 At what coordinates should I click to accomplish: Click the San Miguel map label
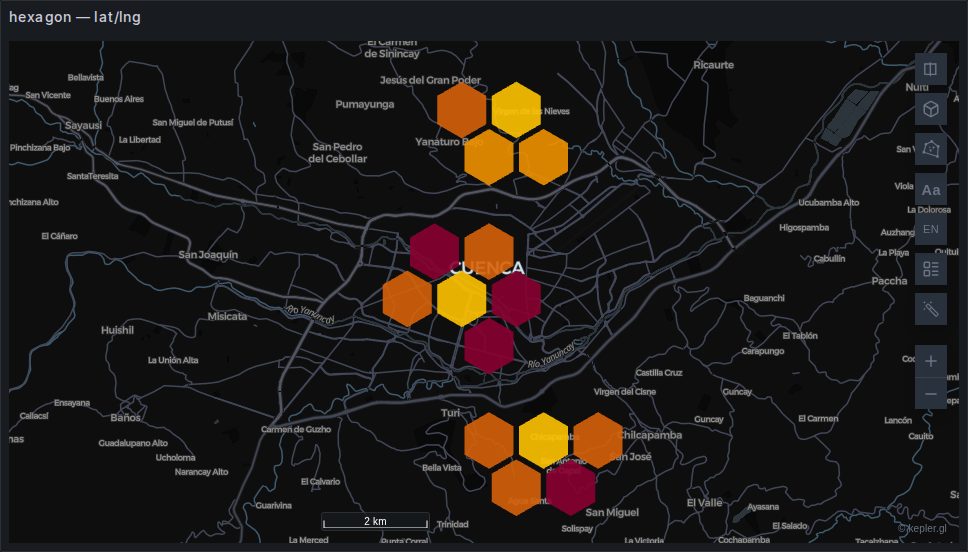(x=612, y=512)
